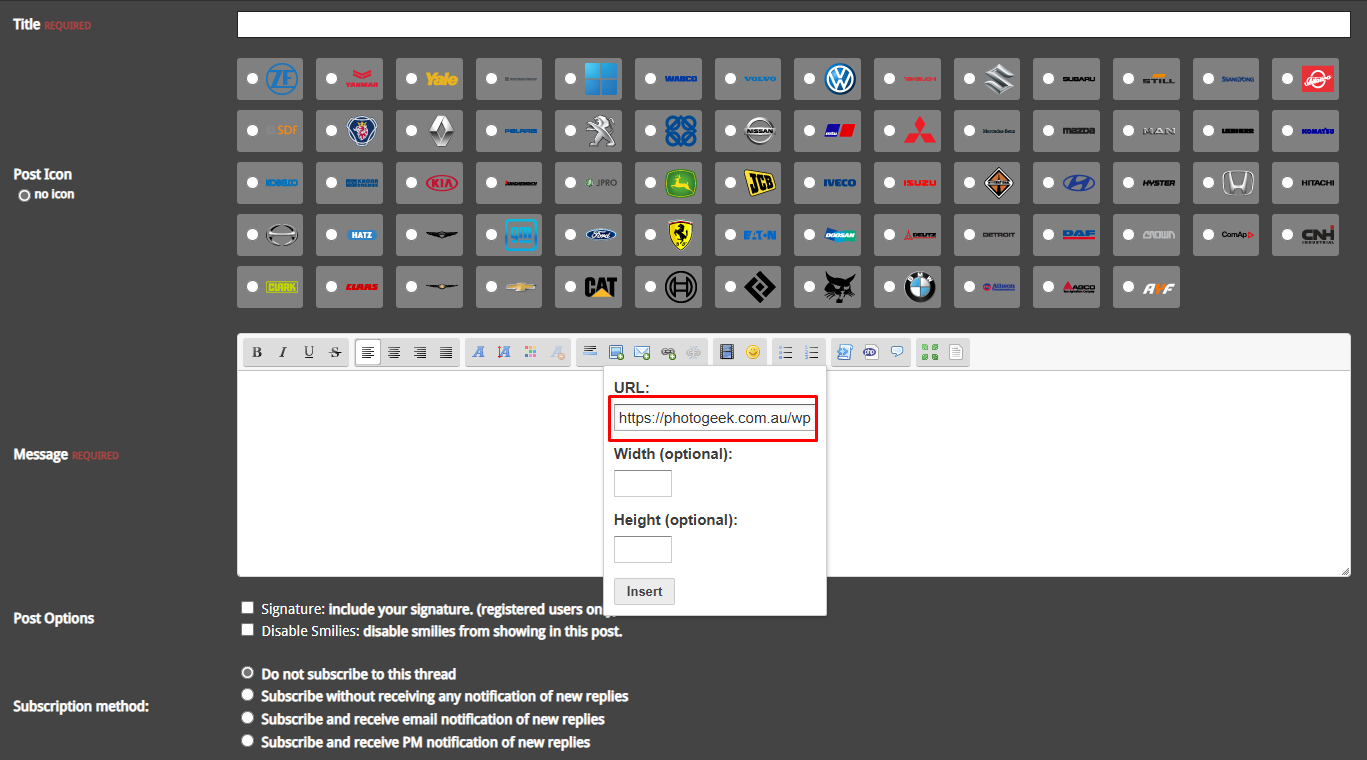Toggle strikethrough formatting in editor toolbar
This screenshot has width=1367, height=760.
click(335, 352)
